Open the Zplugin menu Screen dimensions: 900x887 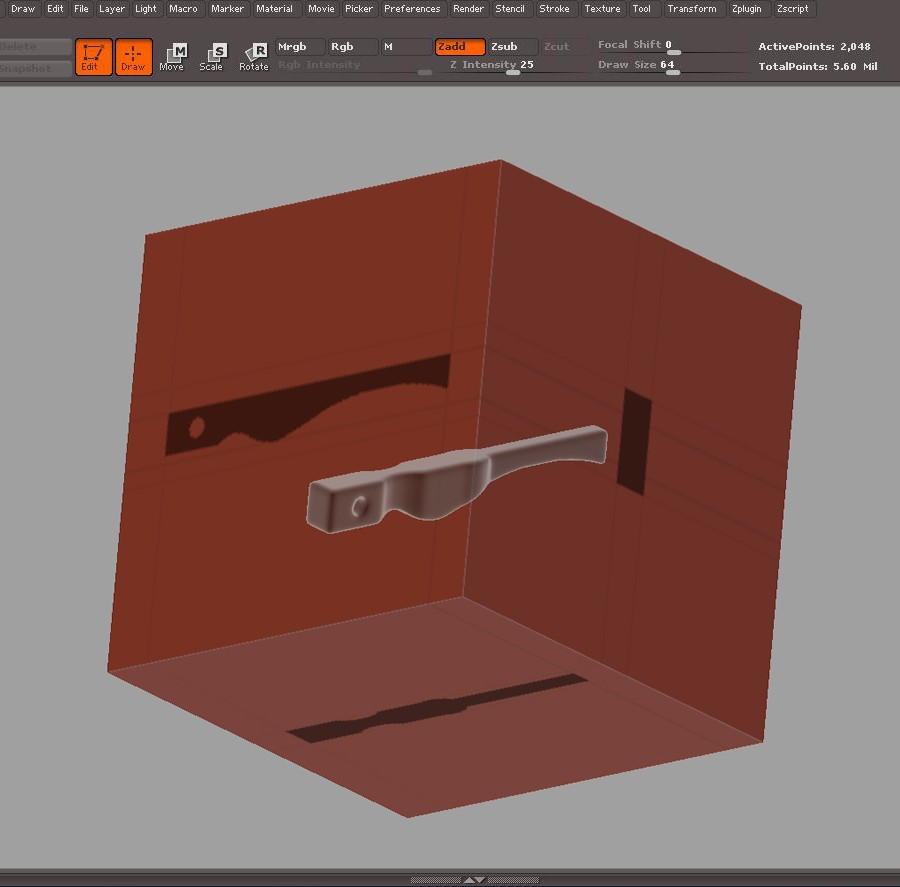point(746,9)
